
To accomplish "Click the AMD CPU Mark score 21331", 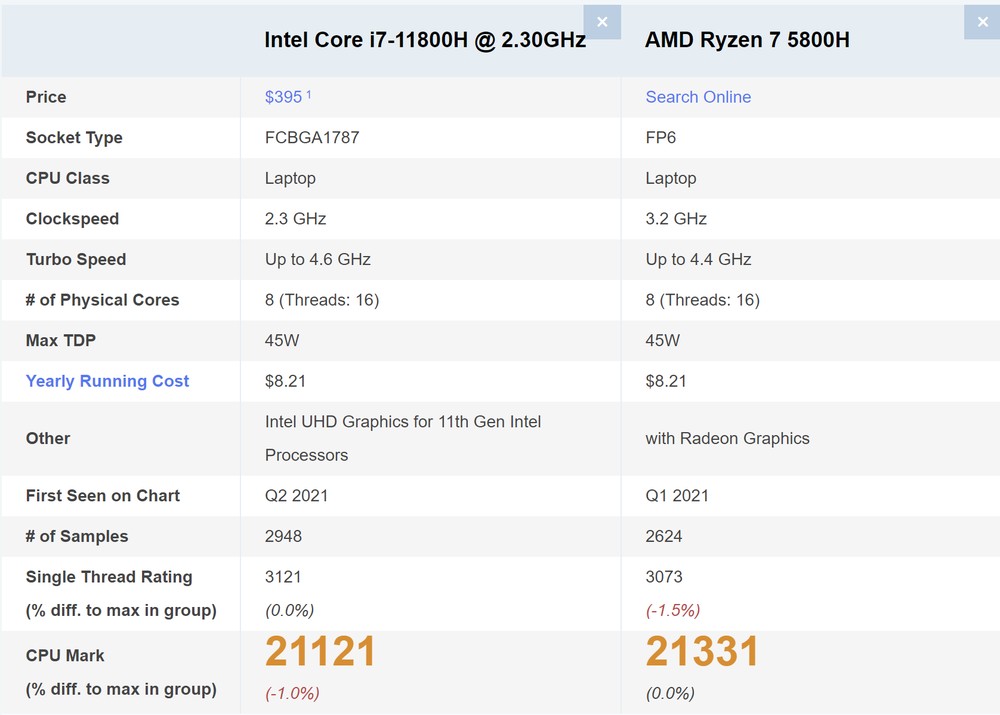I will point(702,652).
